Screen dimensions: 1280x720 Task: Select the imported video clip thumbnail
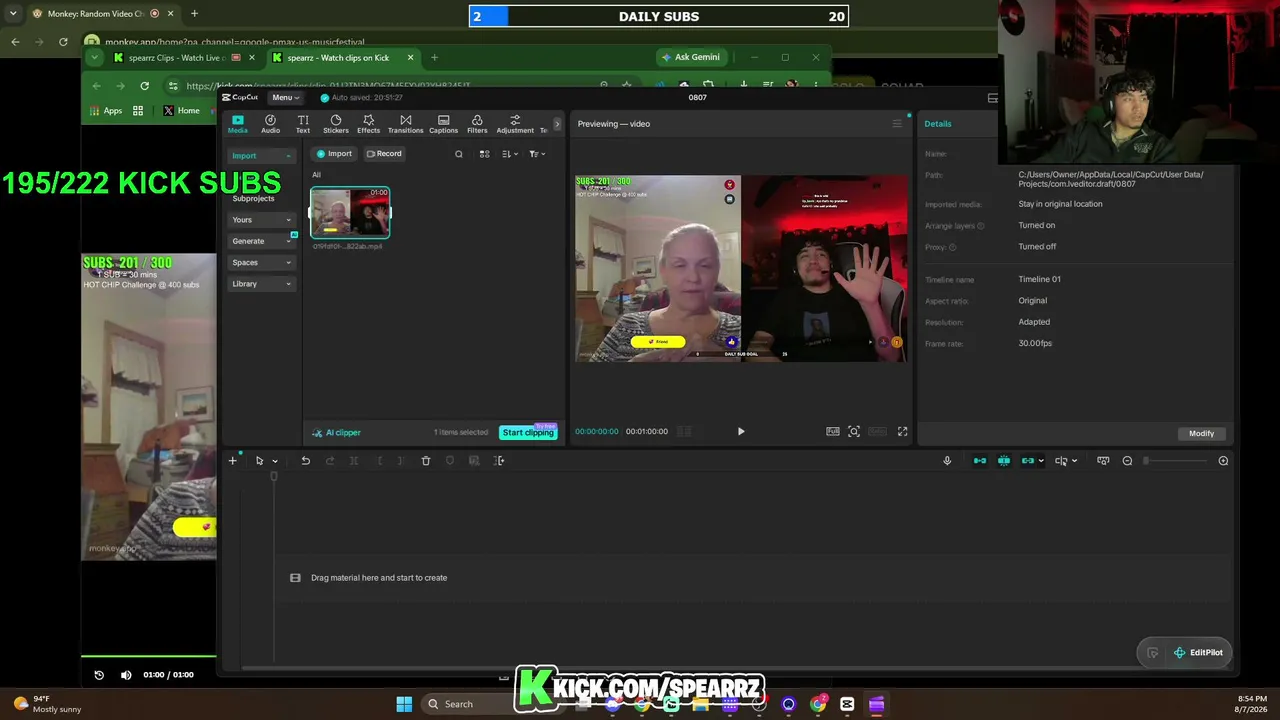click(350, 212)
